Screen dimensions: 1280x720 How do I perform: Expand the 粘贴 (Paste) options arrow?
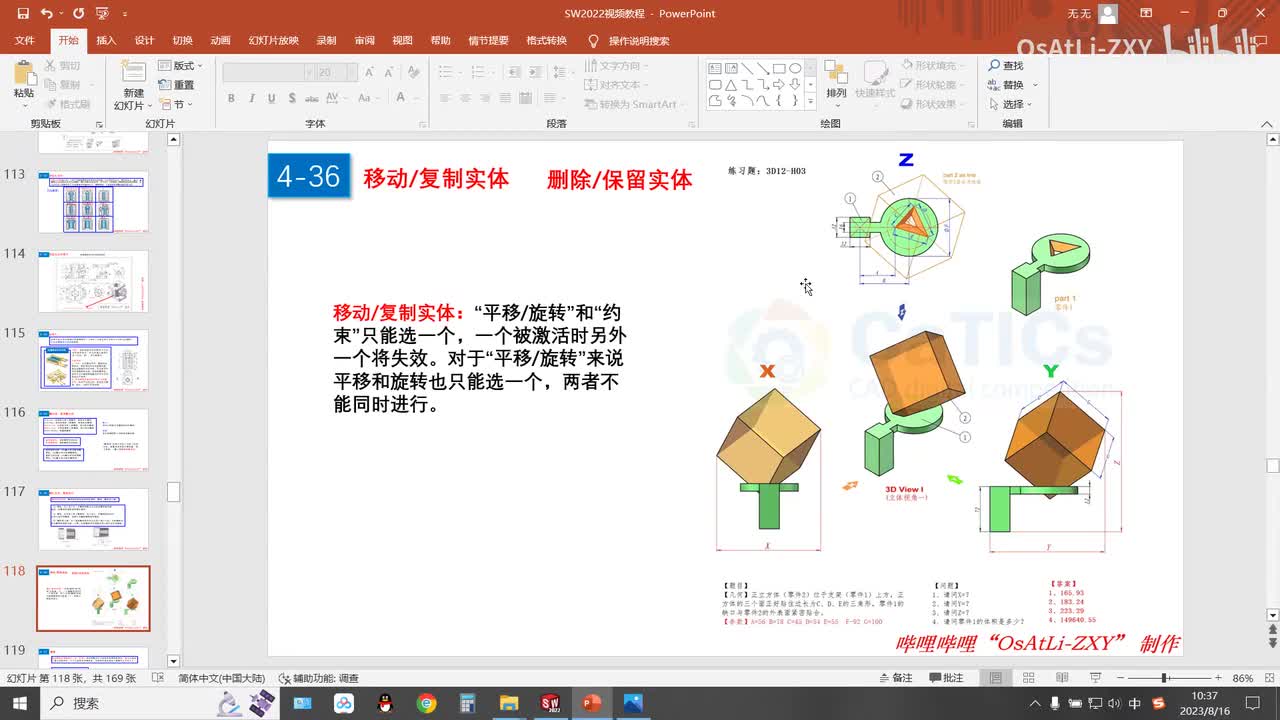23,104
